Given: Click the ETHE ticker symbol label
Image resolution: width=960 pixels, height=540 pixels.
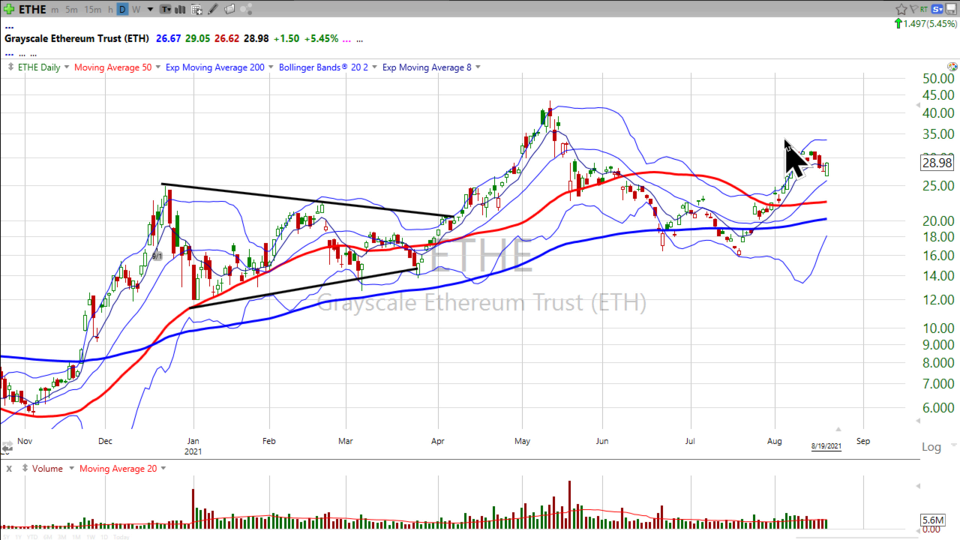Looking at the screenshot, I should 34,9.
